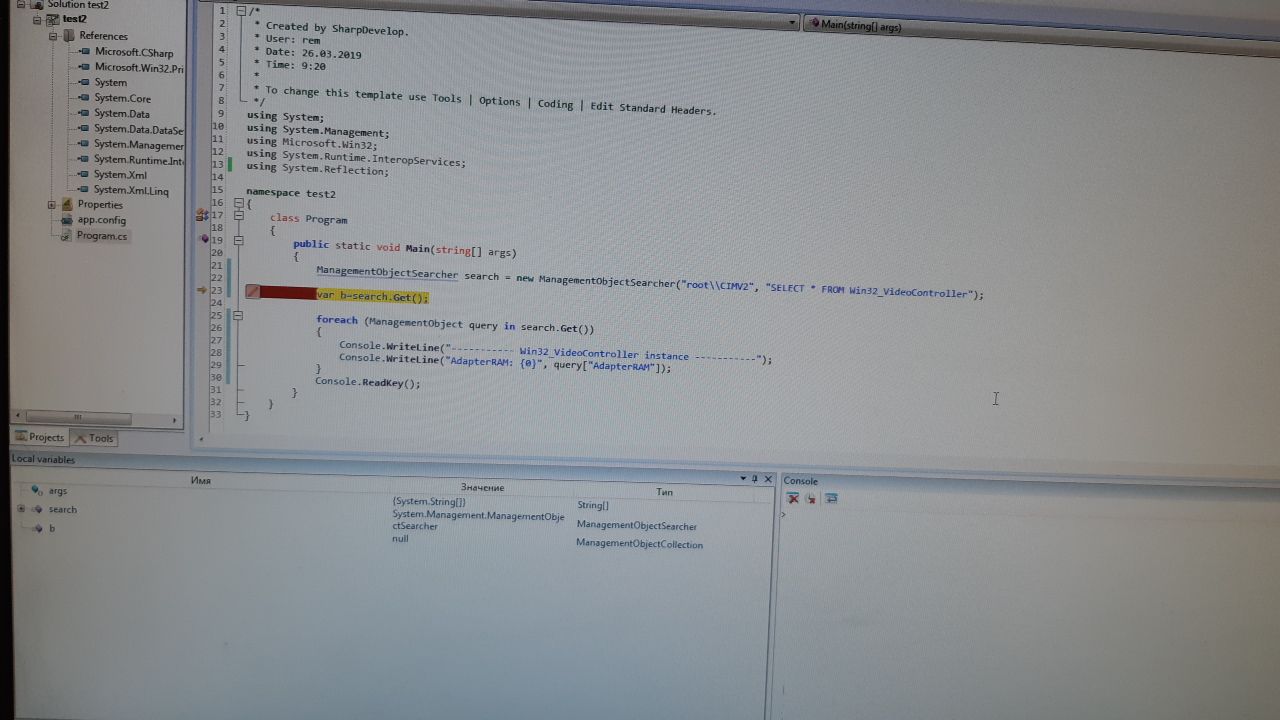
Task: Switch to the Tools tab
Action: 94,438
